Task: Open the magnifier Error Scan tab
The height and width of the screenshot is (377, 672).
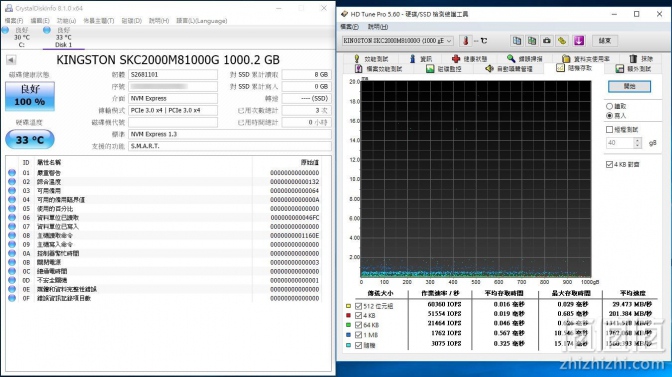Action: [x=524, y=59]
